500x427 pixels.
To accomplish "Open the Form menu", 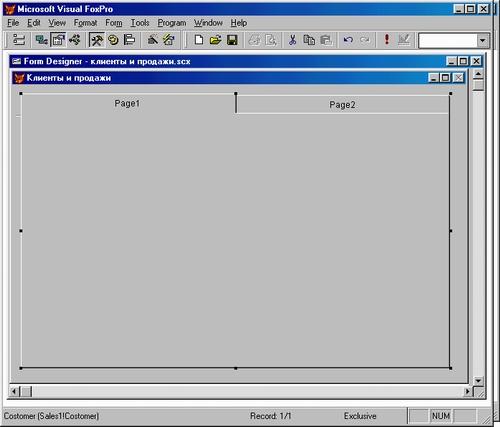I will (114, 23).
